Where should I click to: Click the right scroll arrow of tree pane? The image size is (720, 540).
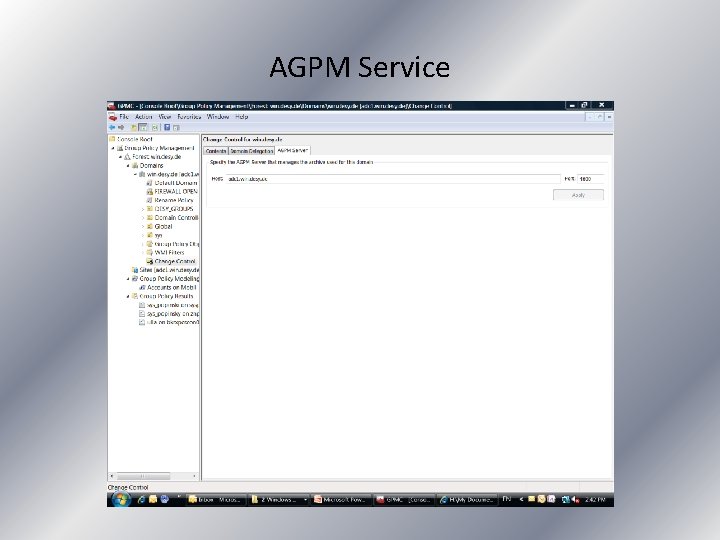click(194, 476)
